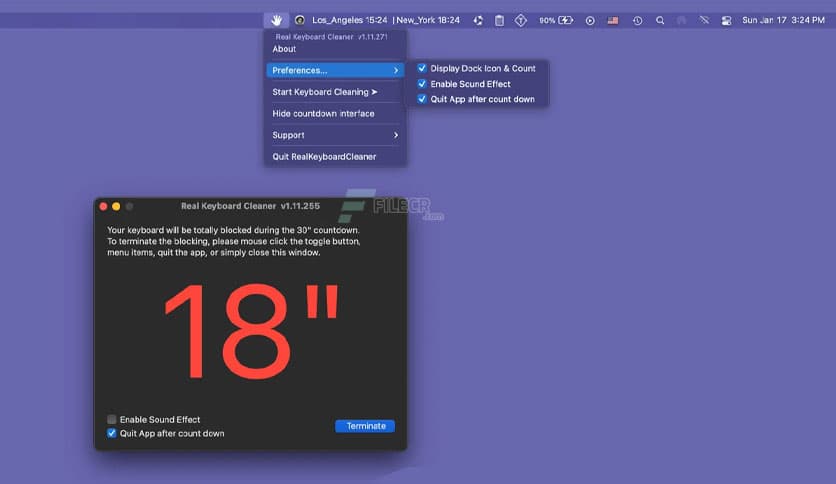Click the Real Keyboard Cleaner hand icon in menu bar
The height and width of the screenshot is (484, 836).
pos(276,20)
